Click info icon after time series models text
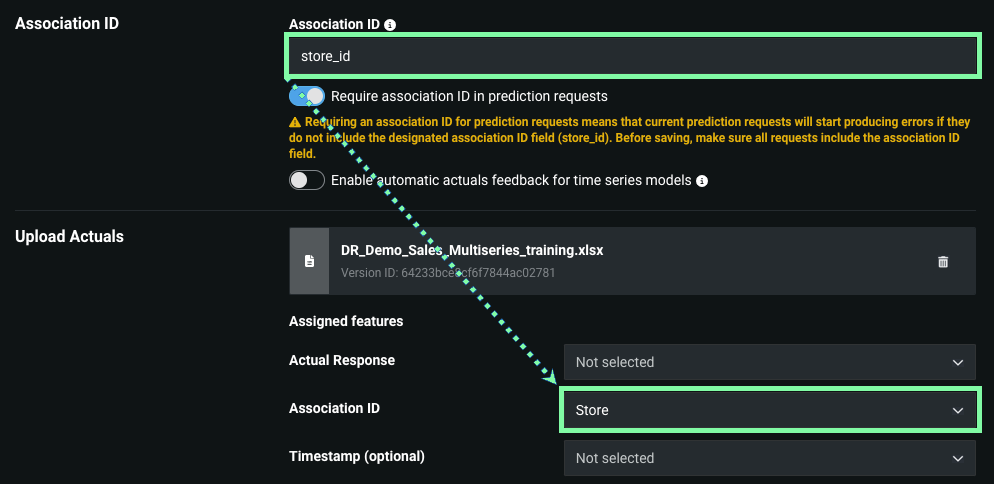 [x=702, y=181]
